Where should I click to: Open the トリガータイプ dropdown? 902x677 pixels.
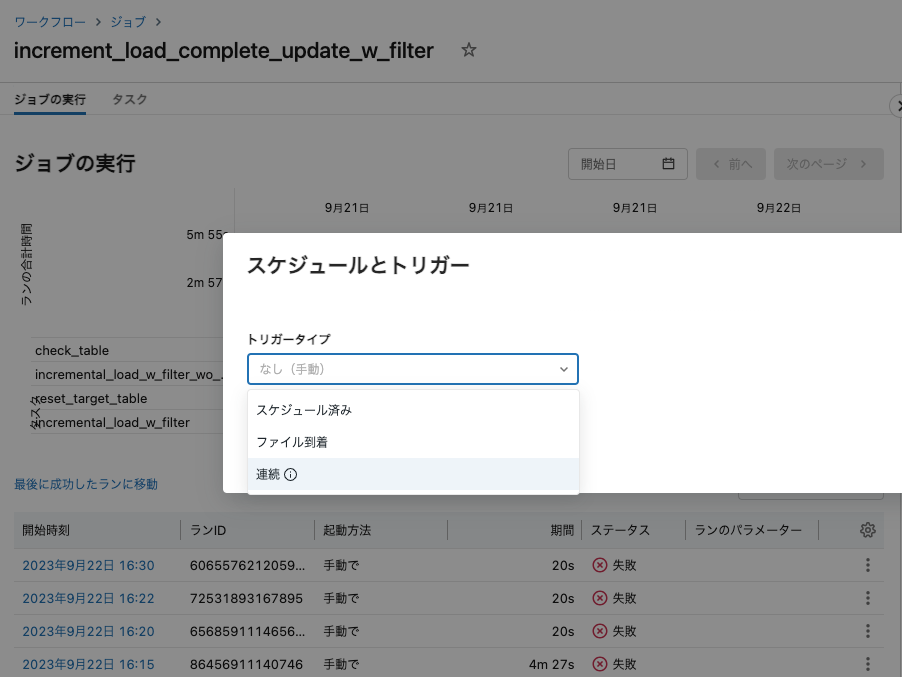(x=412, y=368)
